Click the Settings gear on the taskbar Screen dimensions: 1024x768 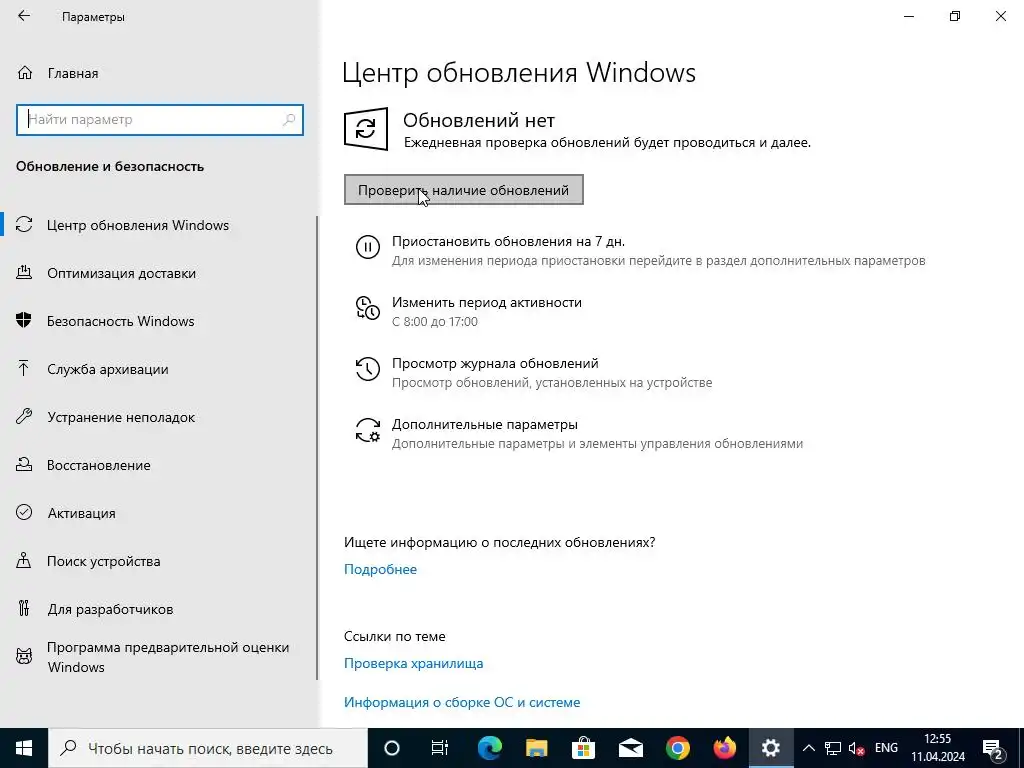click(x=771, y=748)
